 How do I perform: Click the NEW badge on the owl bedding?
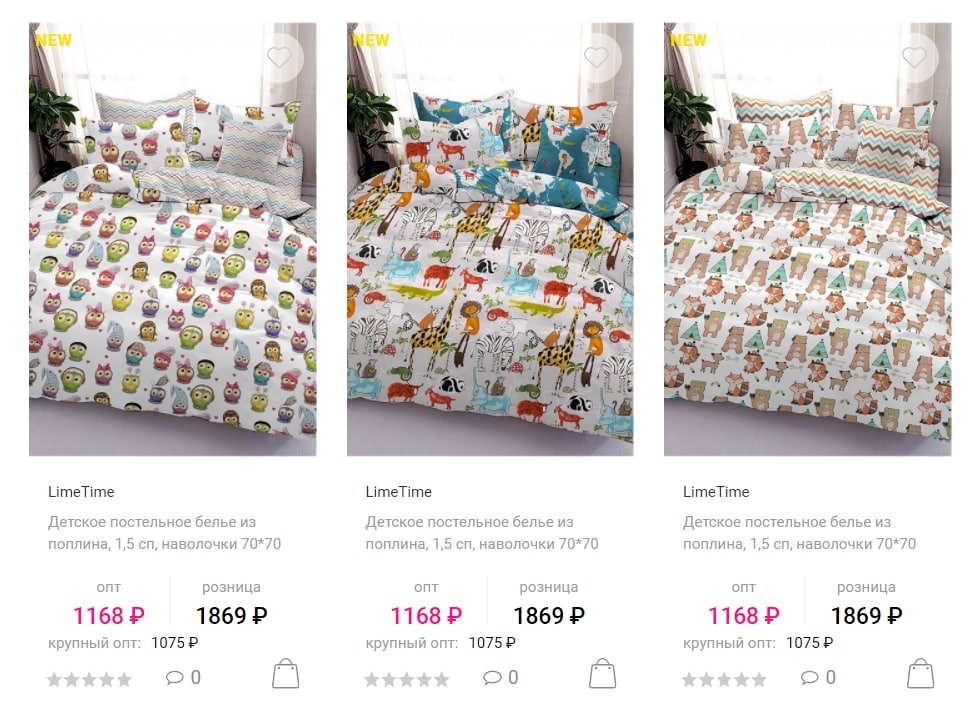click(53, 40)
